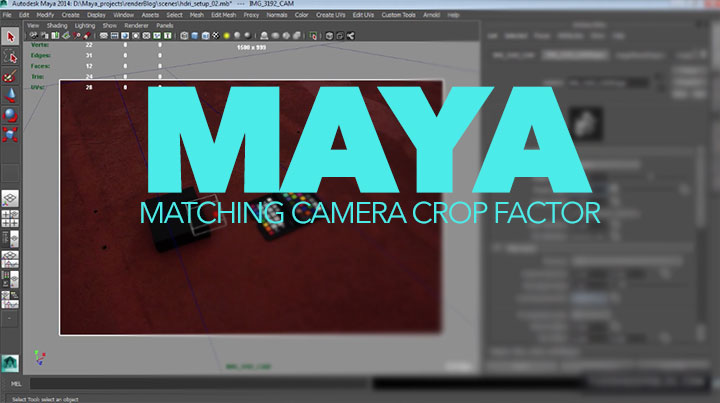Select the Hypershade/Persp layout icon
This screenshot has height=403, width=720.
pyautogui.click(x=10, y=279)
